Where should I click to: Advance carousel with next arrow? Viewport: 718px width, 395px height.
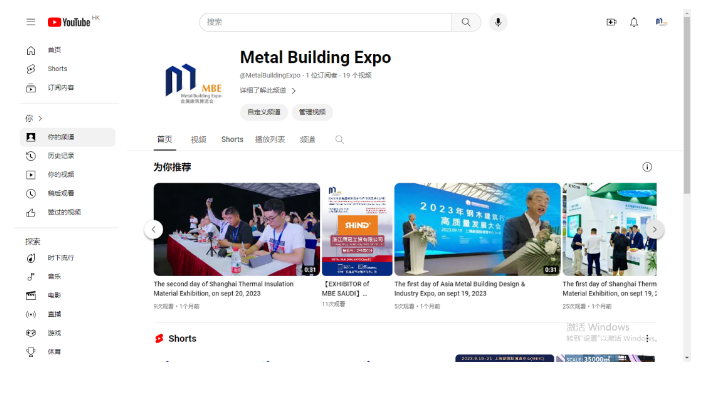[x=654, y=229]
